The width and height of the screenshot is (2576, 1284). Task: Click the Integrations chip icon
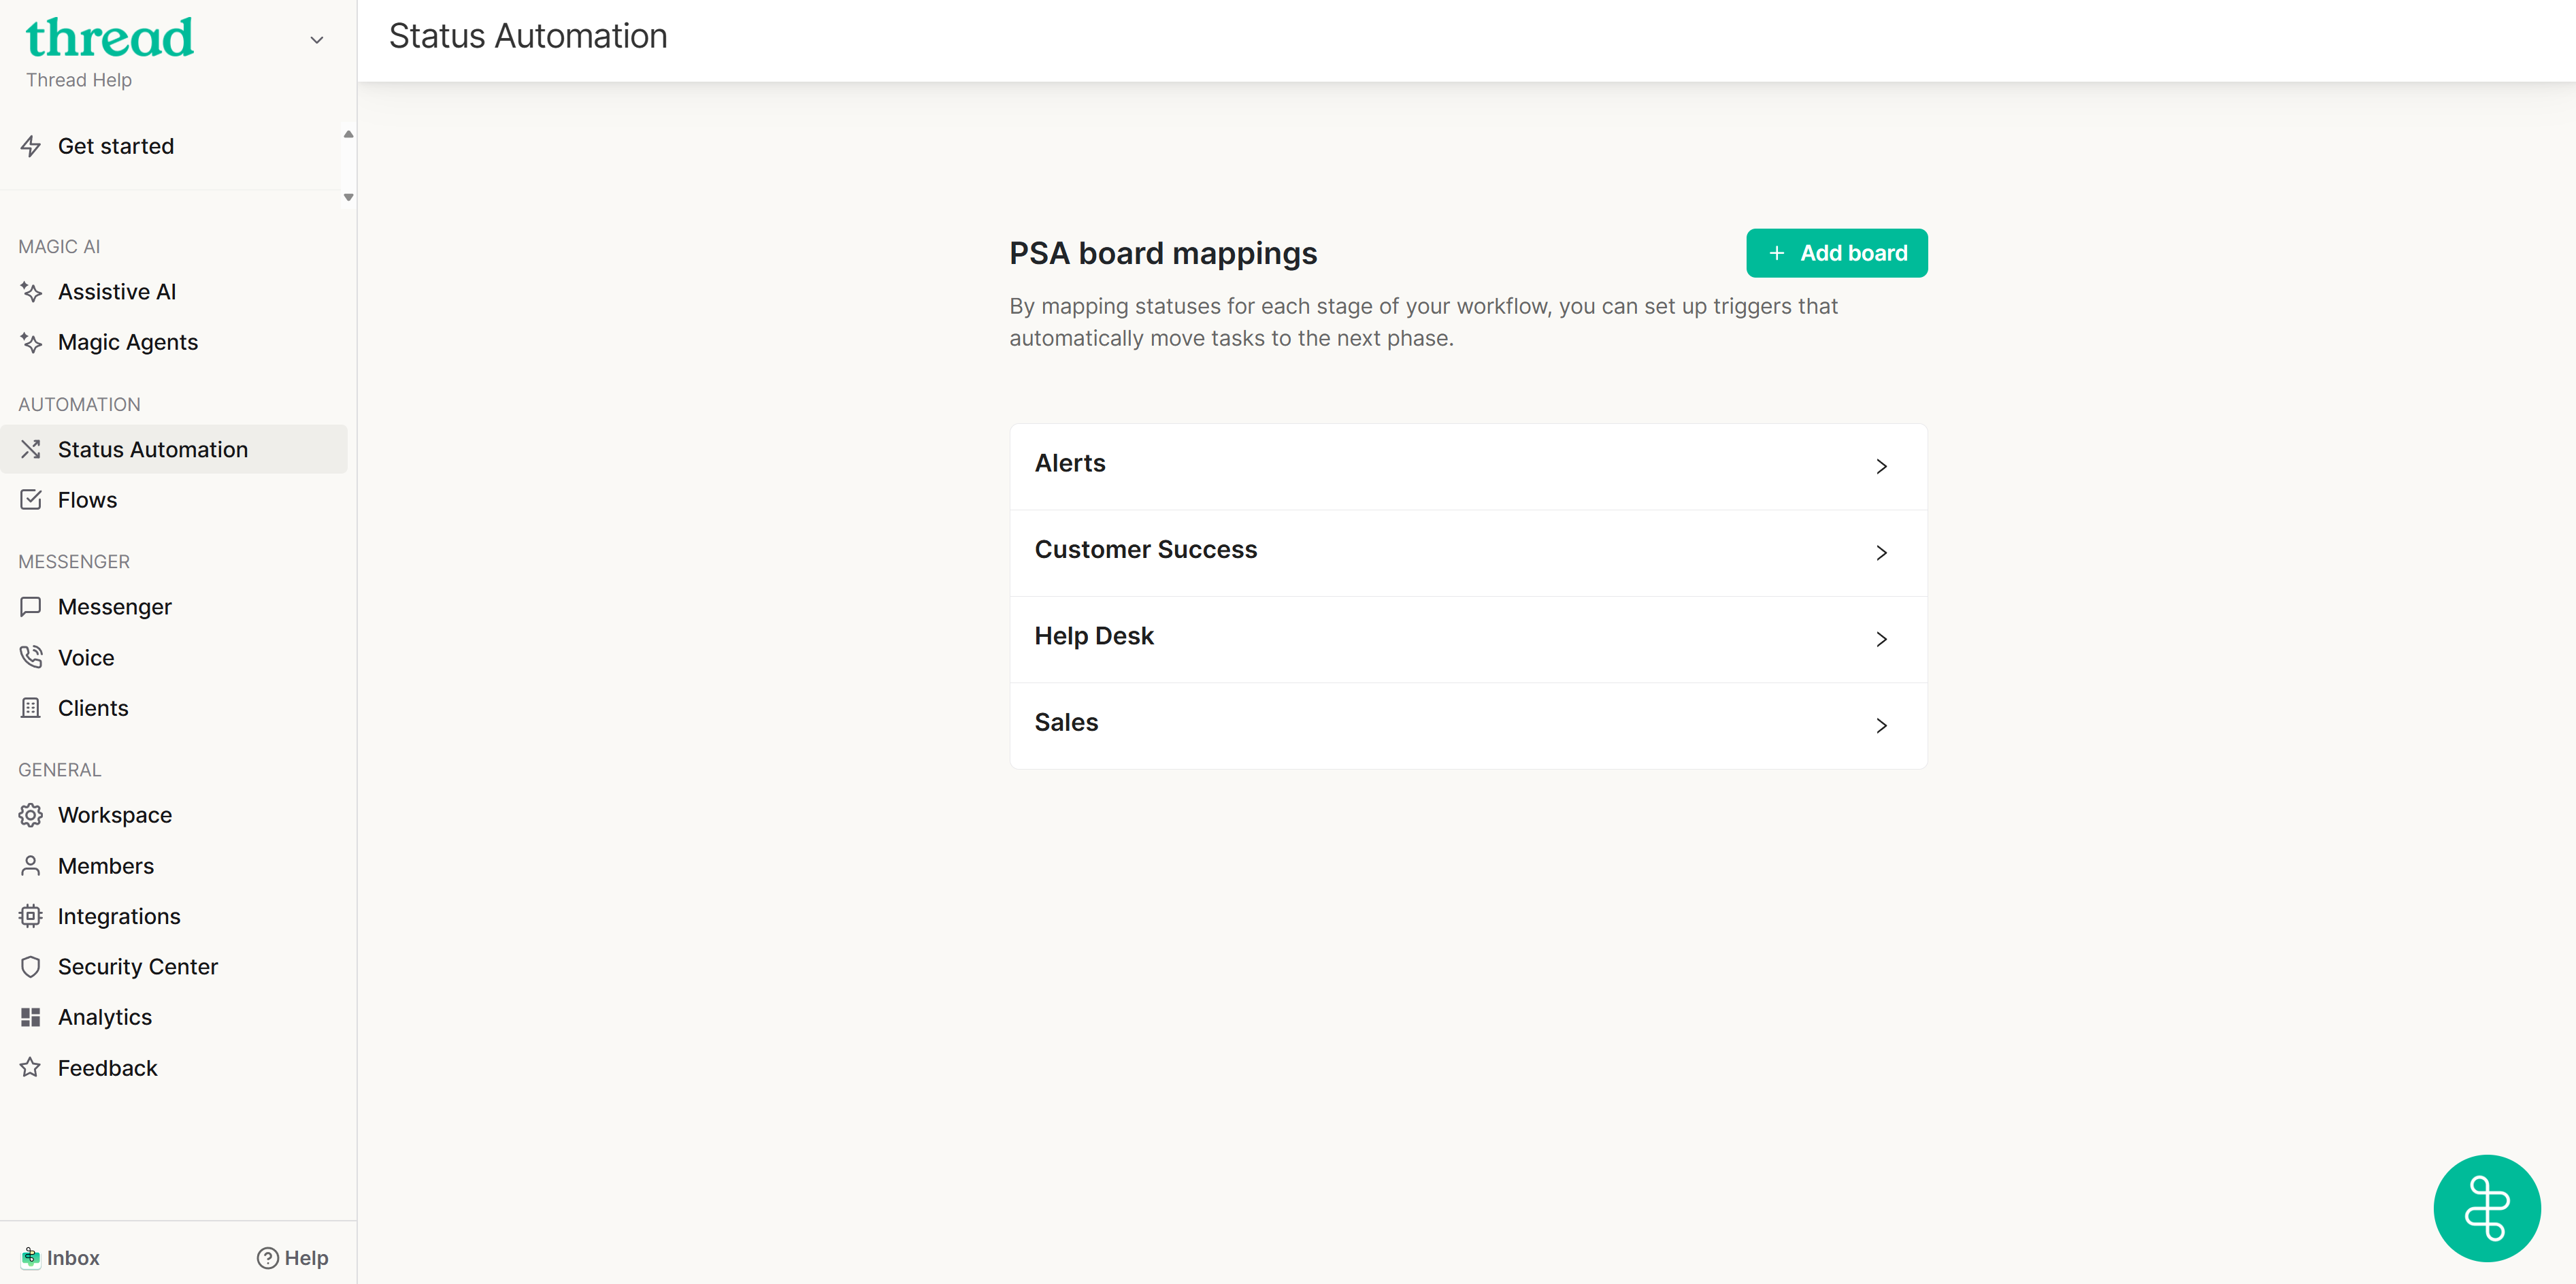coord(31,915)
